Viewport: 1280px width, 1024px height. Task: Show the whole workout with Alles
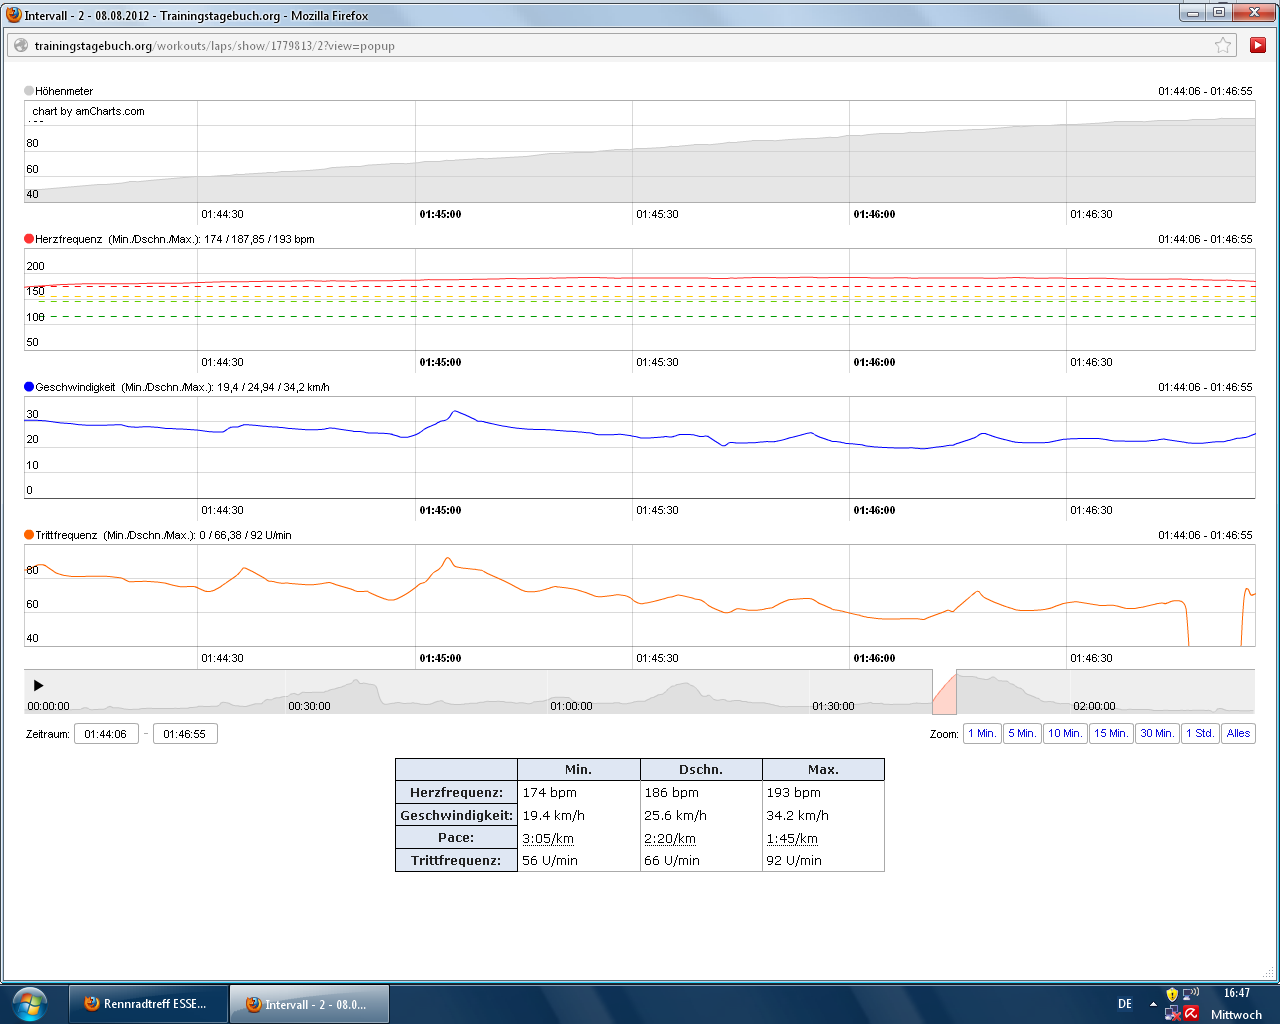[1238, 734]
